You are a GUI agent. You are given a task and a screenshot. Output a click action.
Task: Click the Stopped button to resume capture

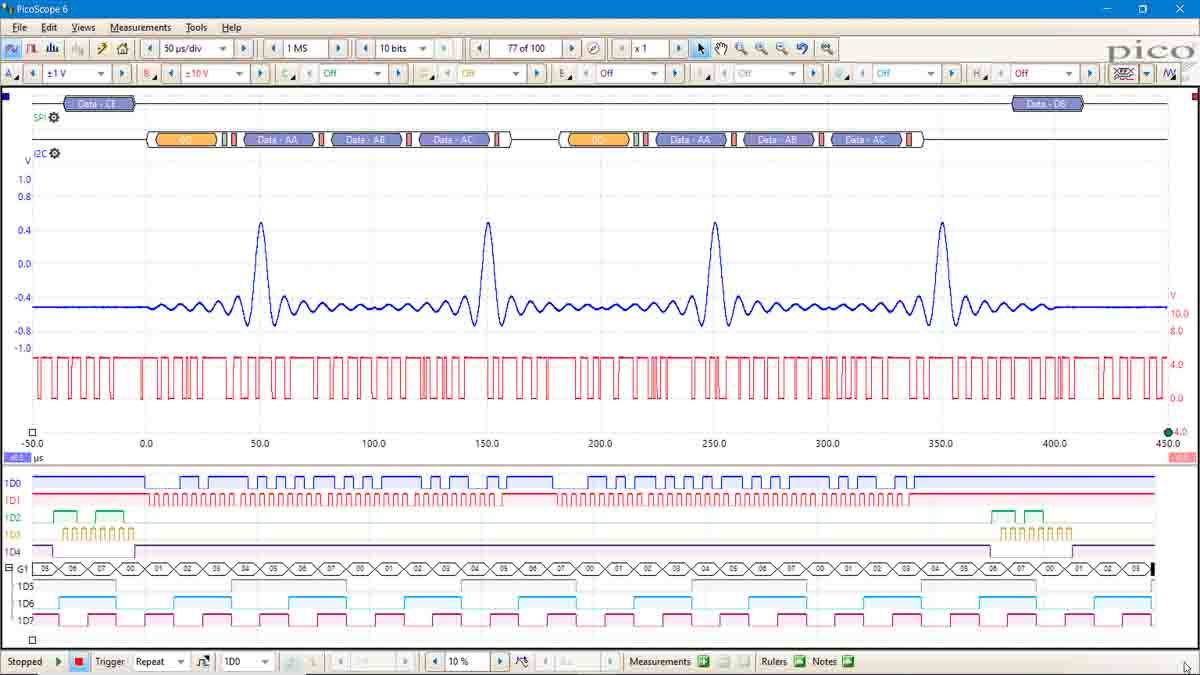tap(25, 661)
